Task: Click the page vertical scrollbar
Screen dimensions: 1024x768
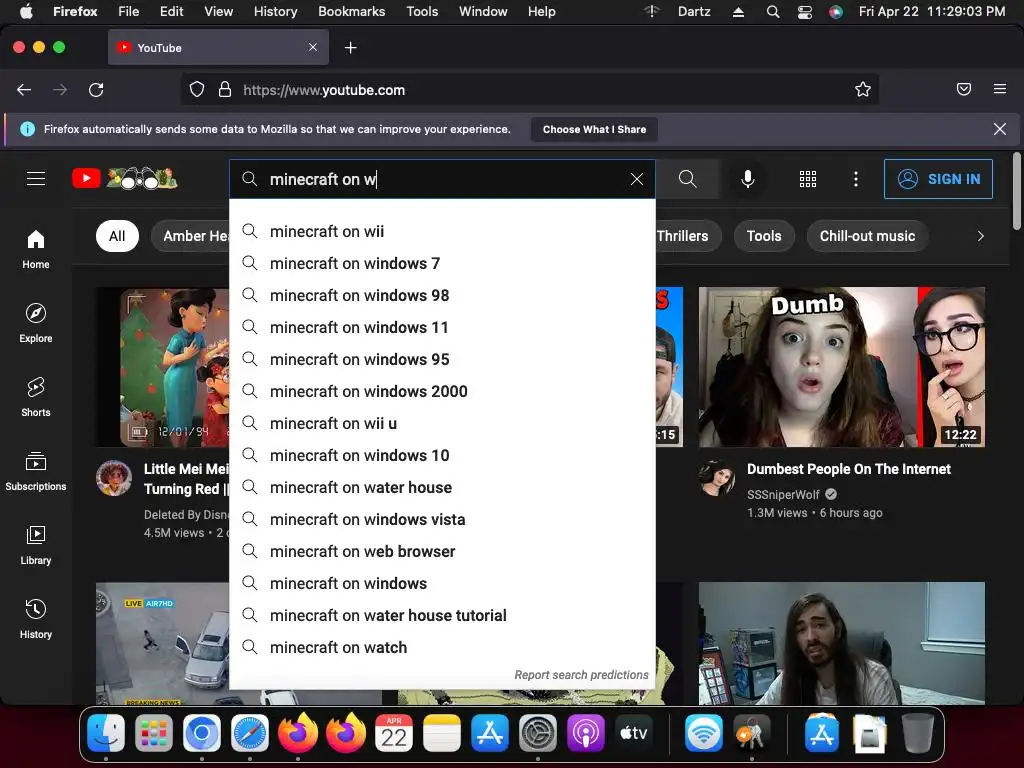Action: [x=1017, y=191]
